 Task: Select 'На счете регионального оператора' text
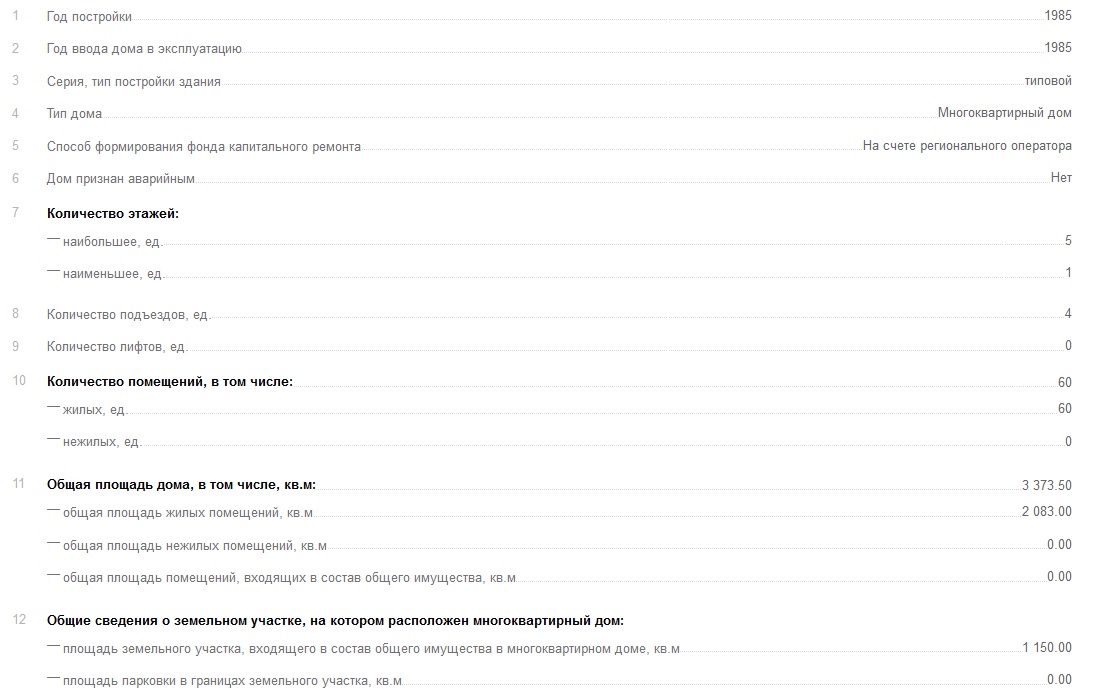(967, 146)
